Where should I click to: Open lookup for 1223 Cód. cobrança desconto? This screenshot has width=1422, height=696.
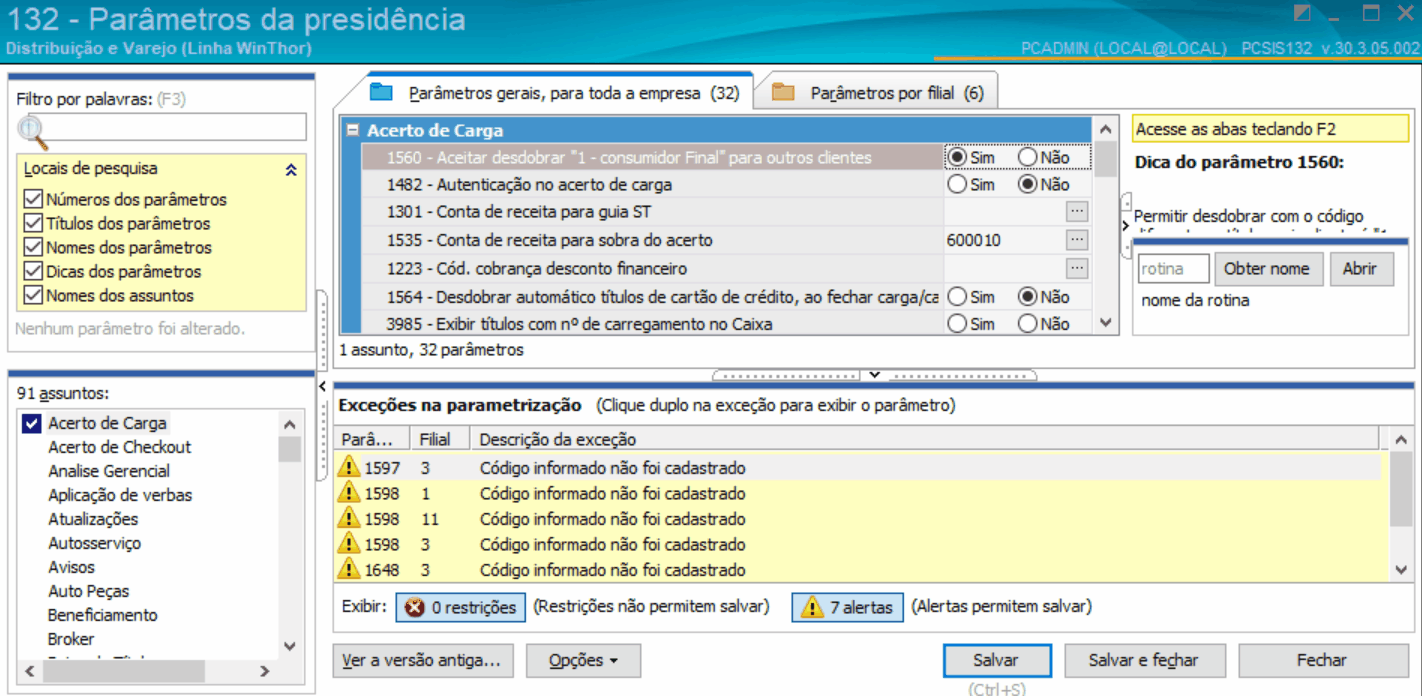[1076, 268]
